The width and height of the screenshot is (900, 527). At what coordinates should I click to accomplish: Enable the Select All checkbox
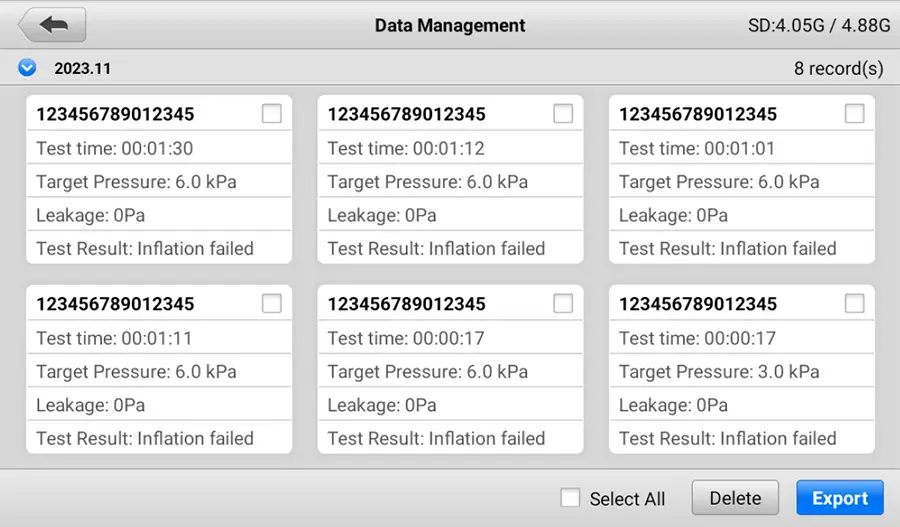pyautogui.click(x=570, y=498)
